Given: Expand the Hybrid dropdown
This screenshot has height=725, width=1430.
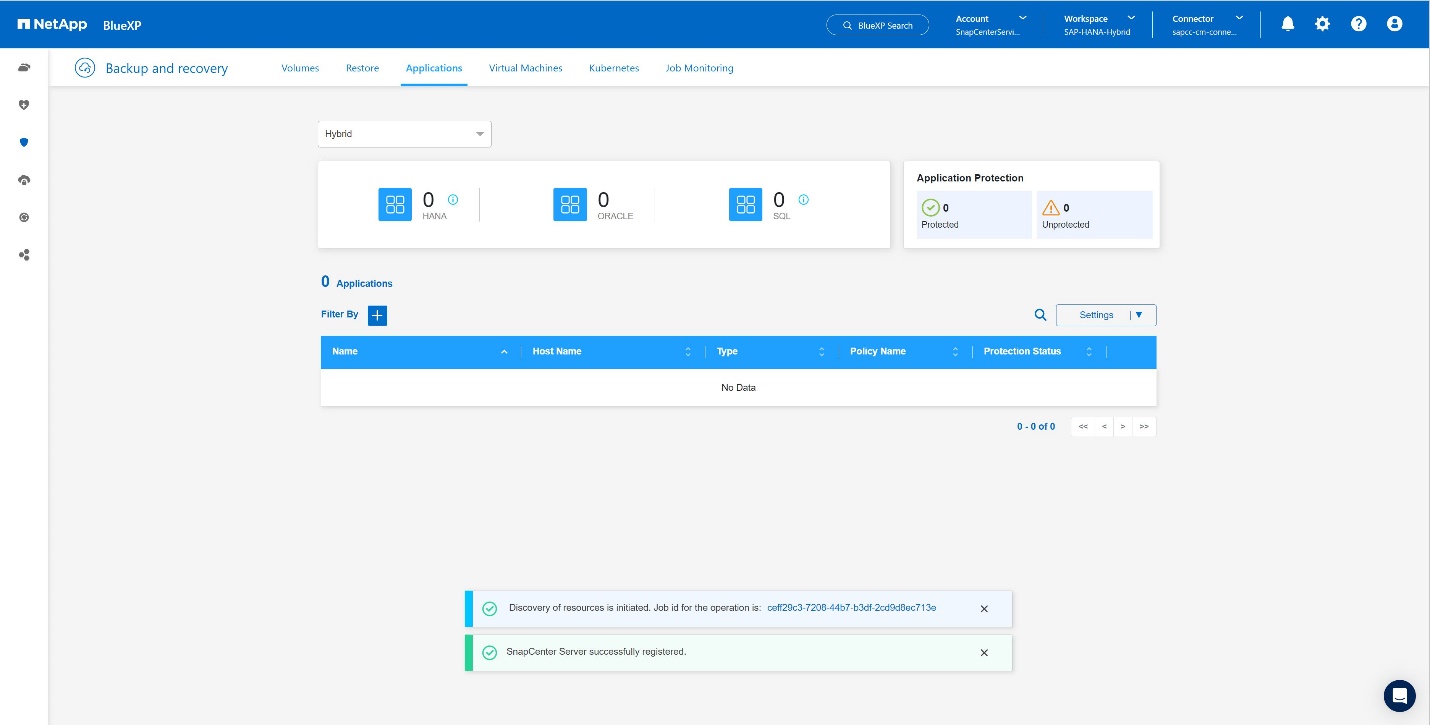Looking at the screenshot, I should (x=404, y=134).
